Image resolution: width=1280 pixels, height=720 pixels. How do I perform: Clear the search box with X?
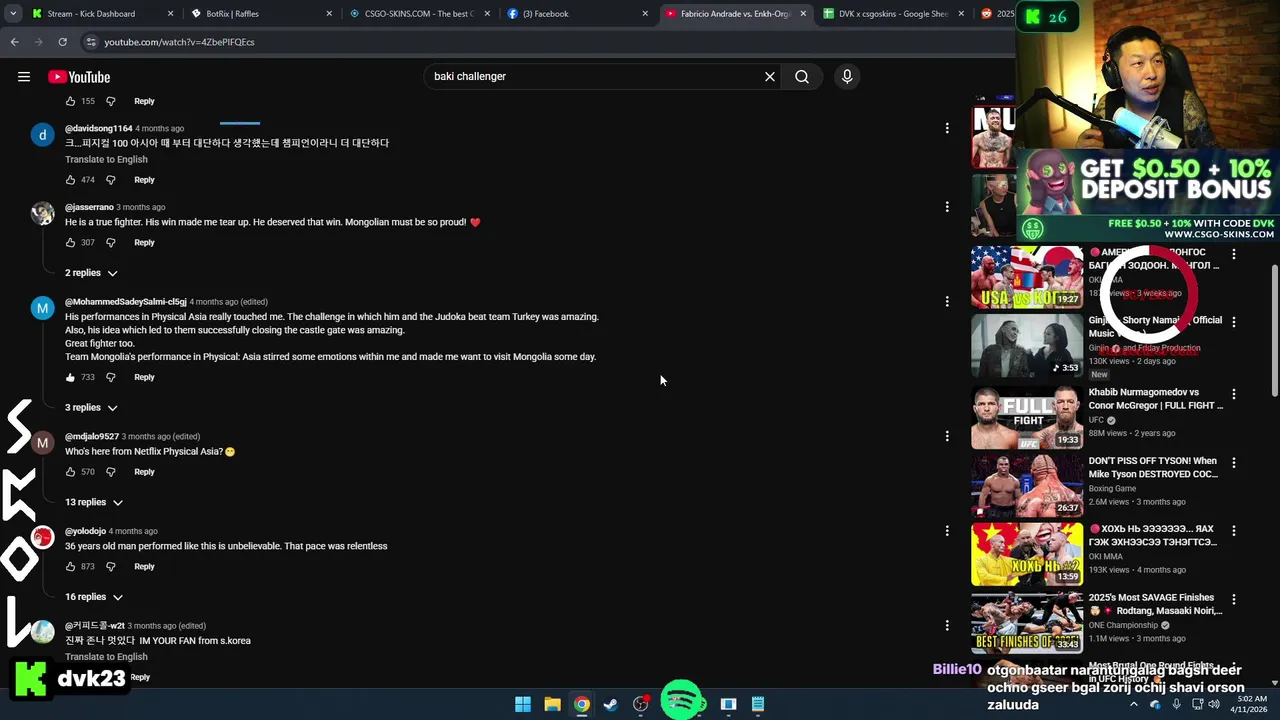pyautogui.click(x=770, y=77)
